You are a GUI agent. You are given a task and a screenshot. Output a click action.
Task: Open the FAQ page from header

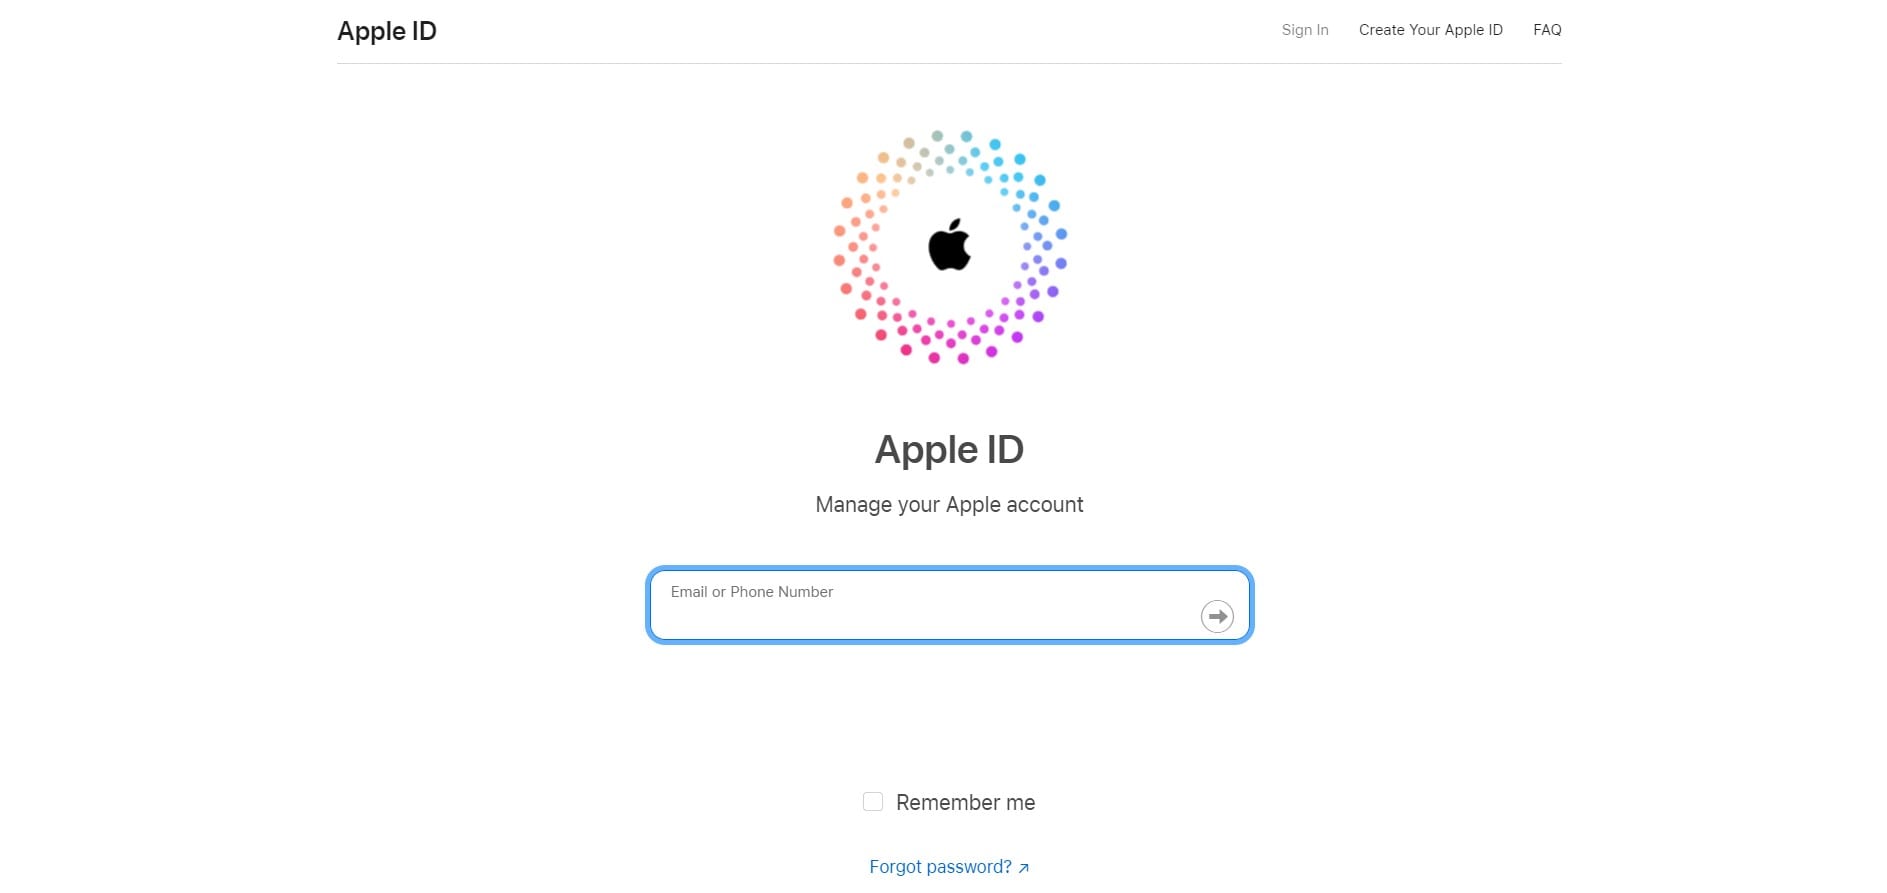1546,30
